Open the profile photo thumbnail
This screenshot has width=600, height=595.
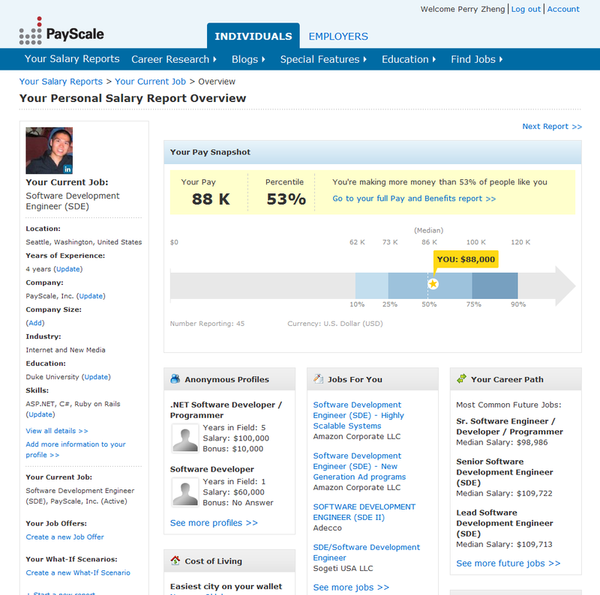[x=49, y=150]
